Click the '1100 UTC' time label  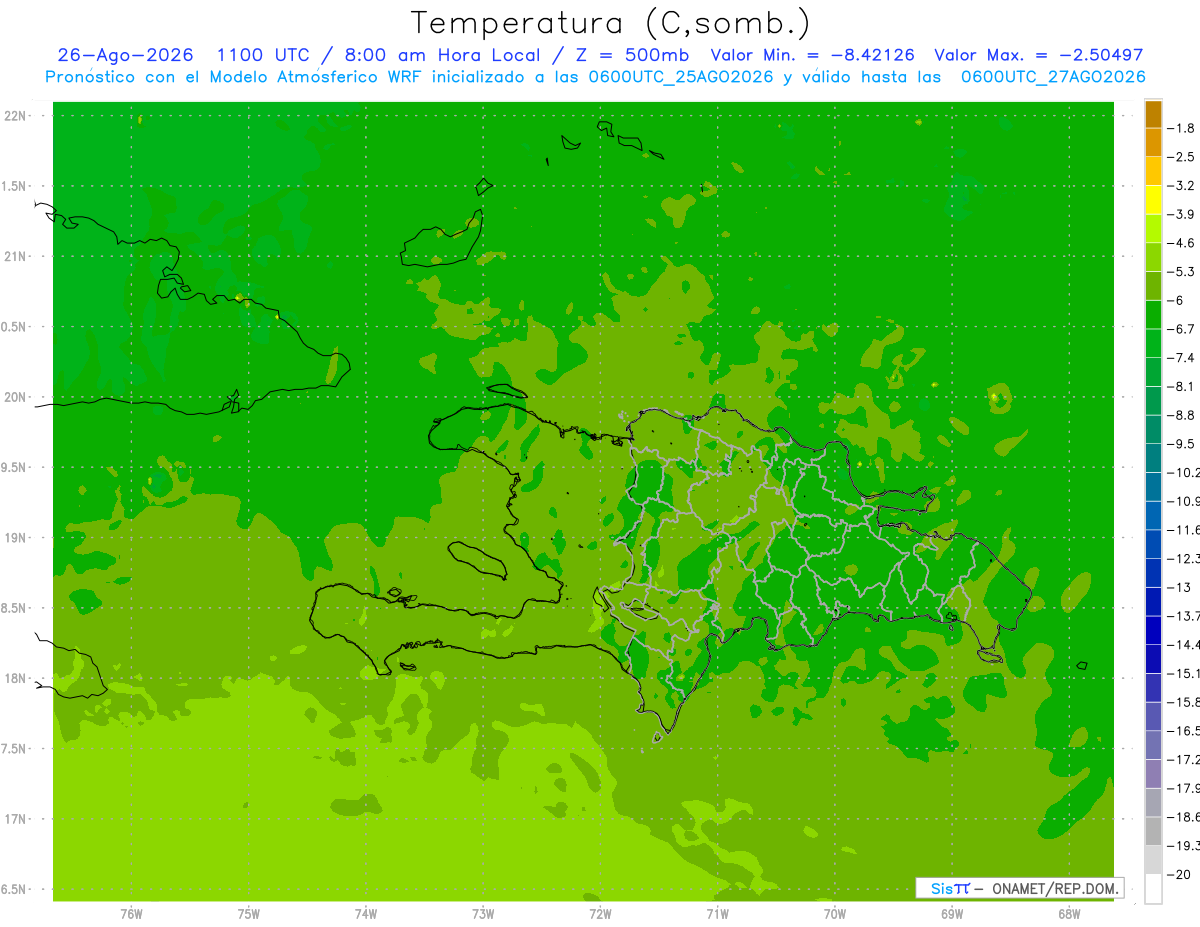265,55
